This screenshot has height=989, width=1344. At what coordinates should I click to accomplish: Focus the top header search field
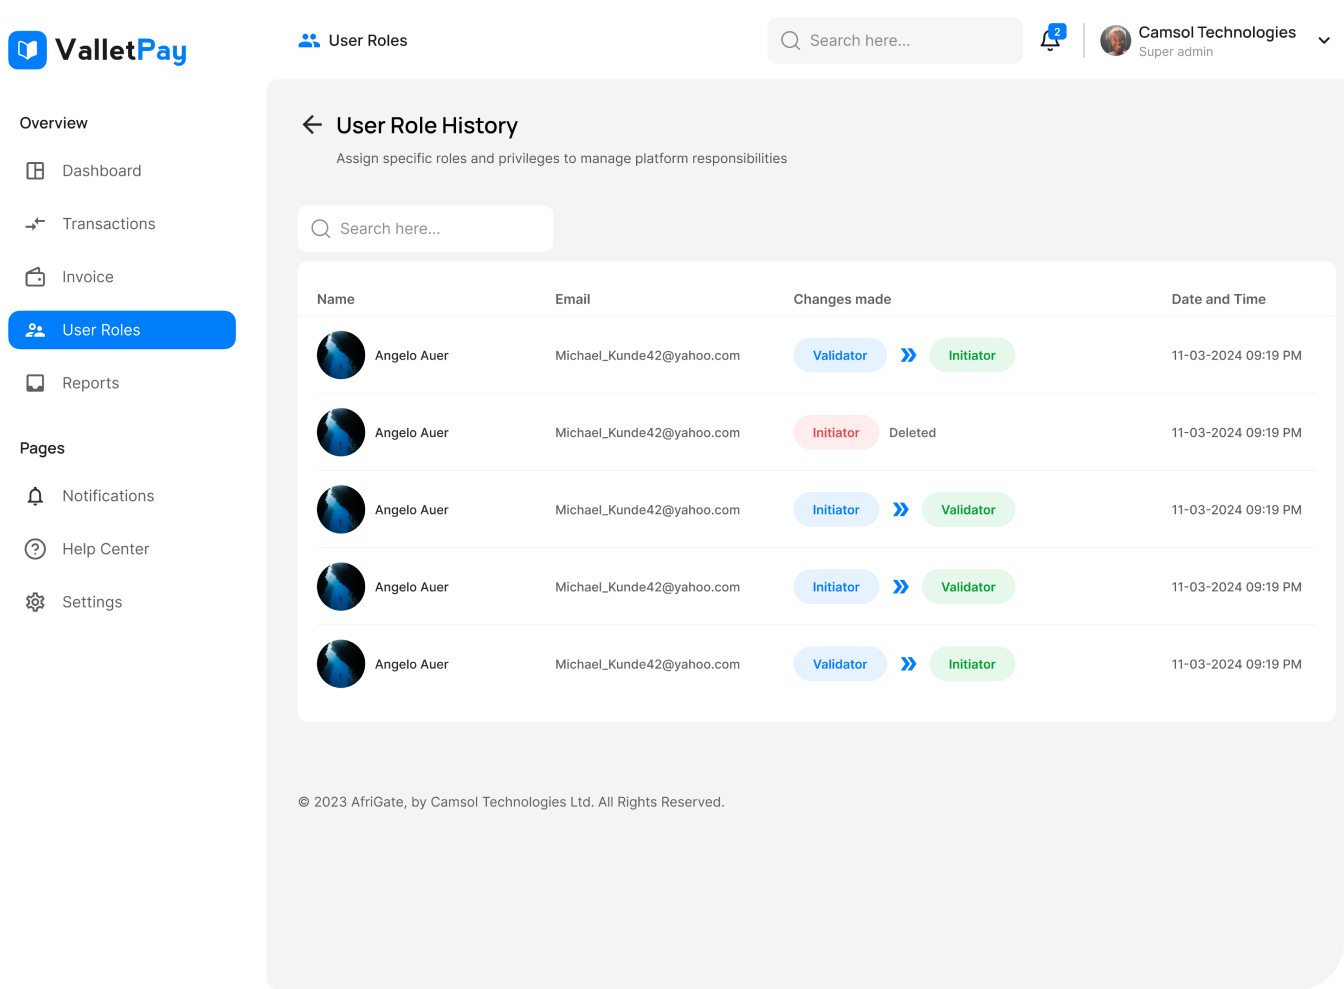pos(895,41)
